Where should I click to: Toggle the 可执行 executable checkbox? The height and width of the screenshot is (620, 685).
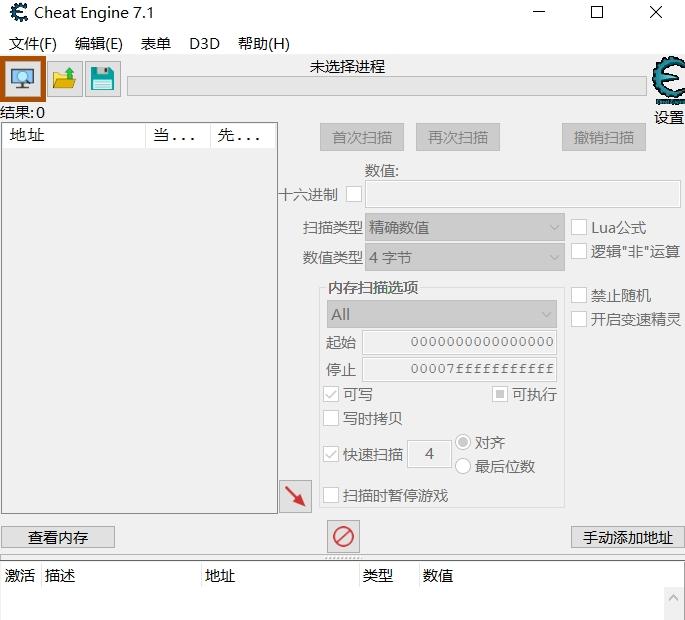point(500,395)
